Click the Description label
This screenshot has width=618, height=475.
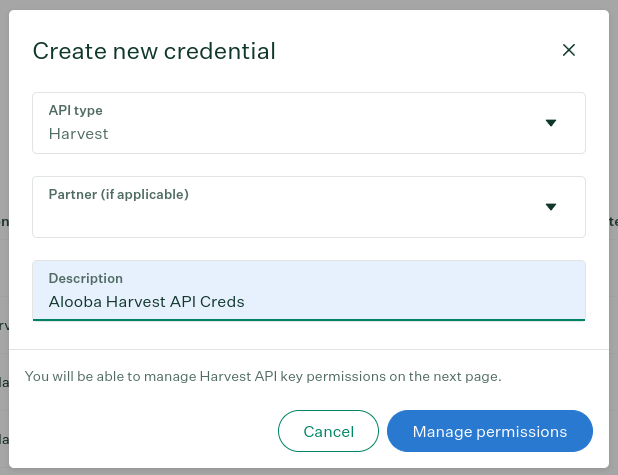(86, 278)
